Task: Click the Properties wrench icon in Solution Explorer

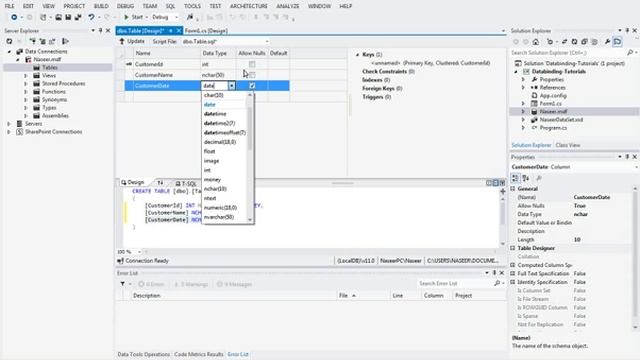Action: click(607, 42)
